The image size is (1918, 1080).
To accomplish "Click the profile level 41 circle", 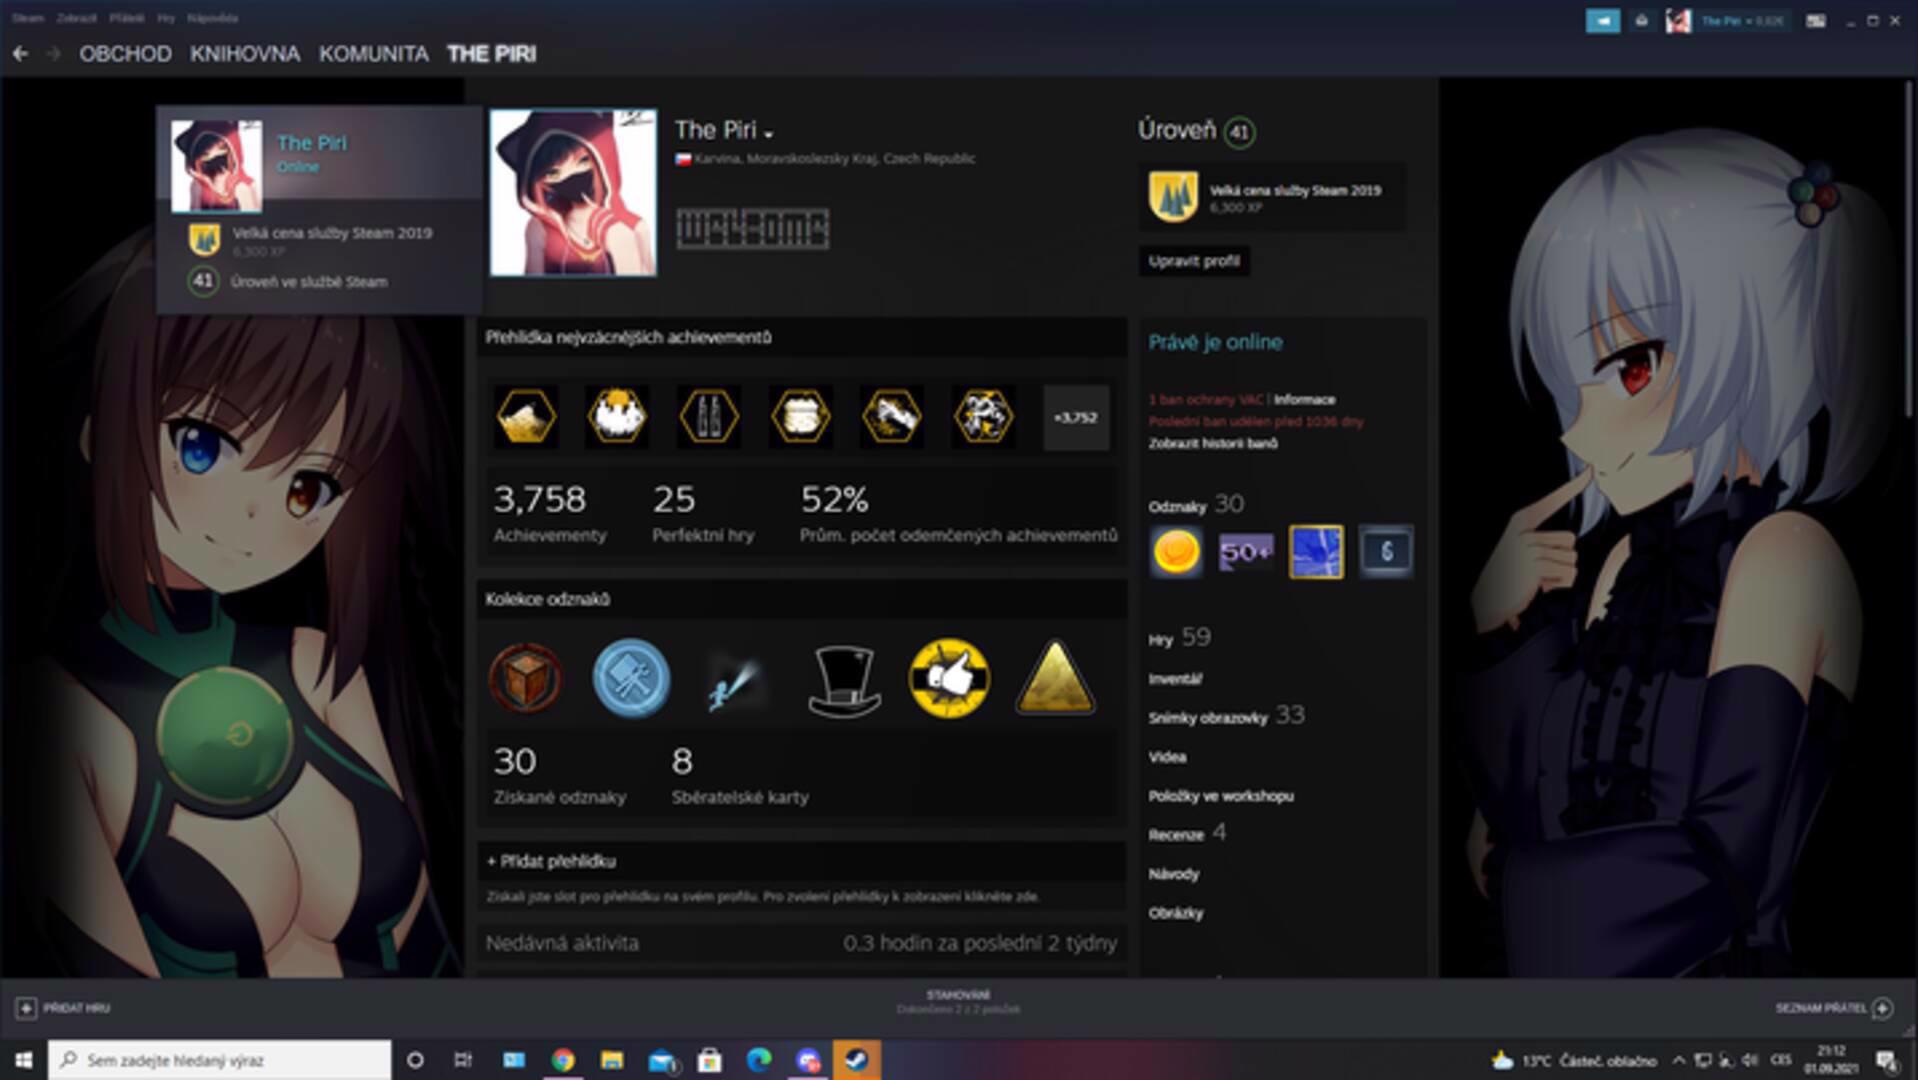I will click(1239, 132).
